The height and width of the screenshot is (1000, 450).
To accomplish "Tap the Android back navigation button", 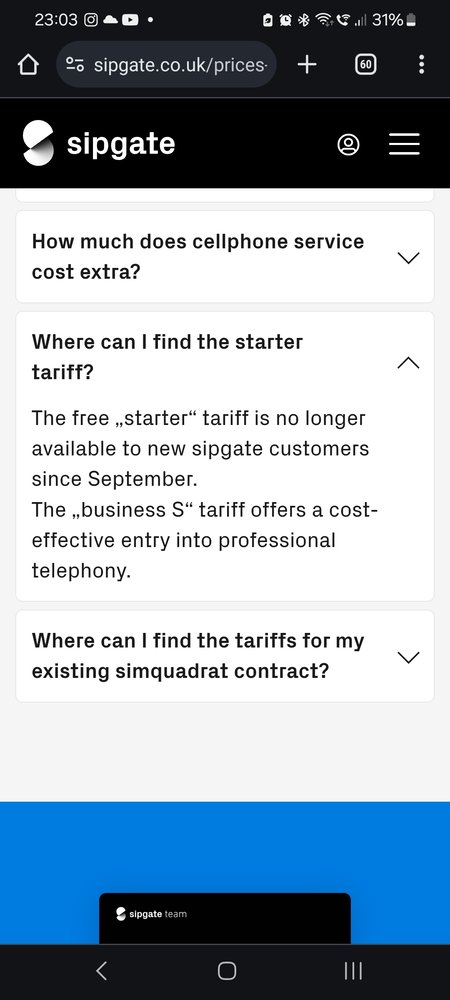I will point(101,971).
